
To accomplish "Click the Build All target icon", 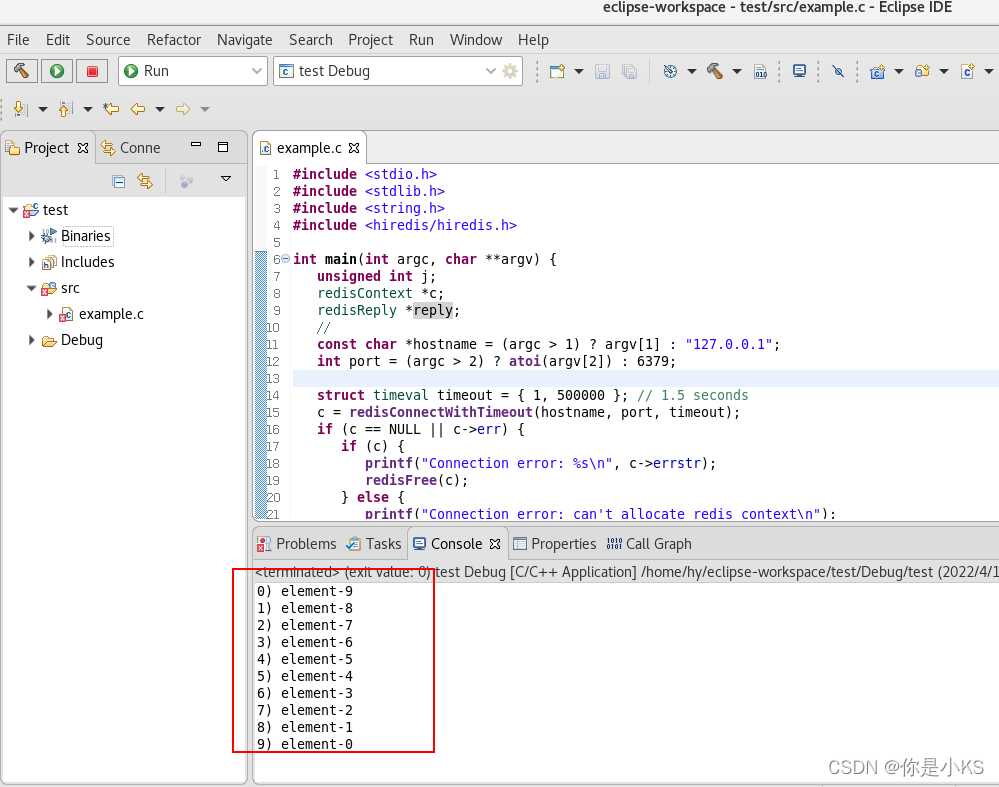I will (670, 71).
